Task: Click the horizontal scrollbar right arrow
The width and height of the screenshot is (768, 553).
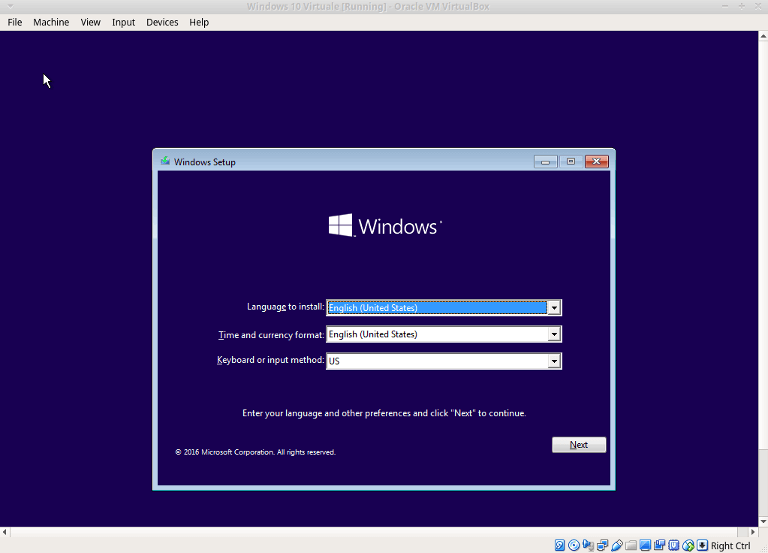Action: click(x=753, y=531)
